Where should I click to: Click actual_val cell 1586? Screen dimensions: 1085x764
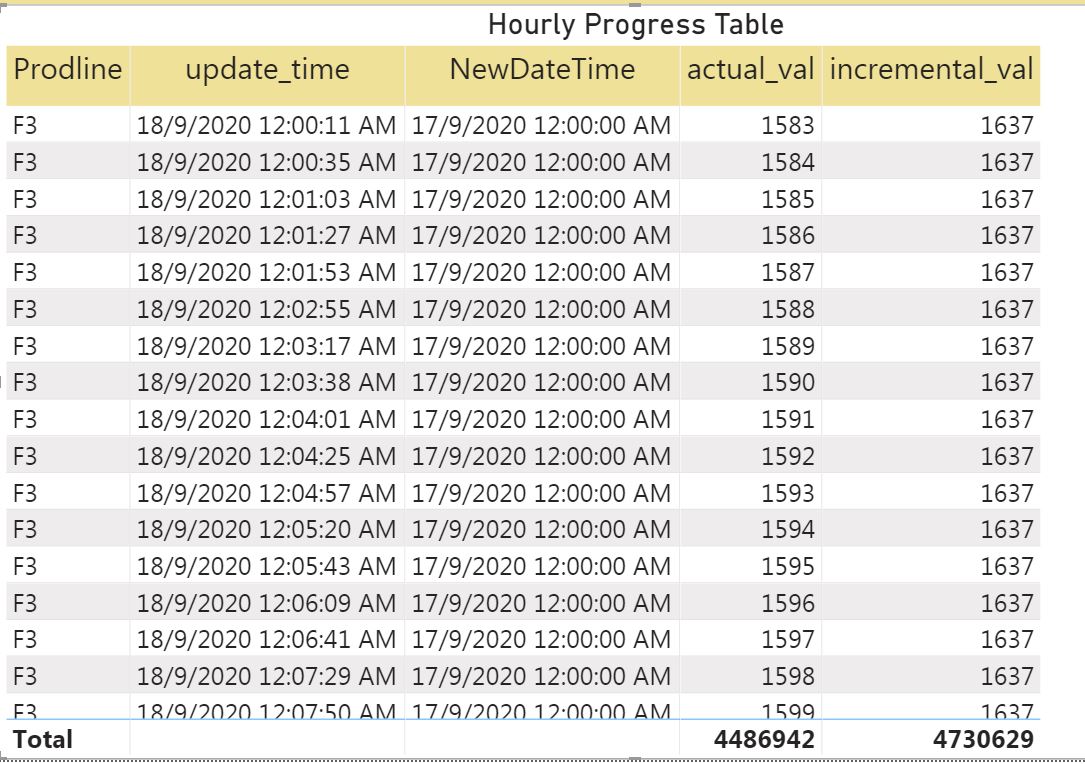(x=787, y=235)
